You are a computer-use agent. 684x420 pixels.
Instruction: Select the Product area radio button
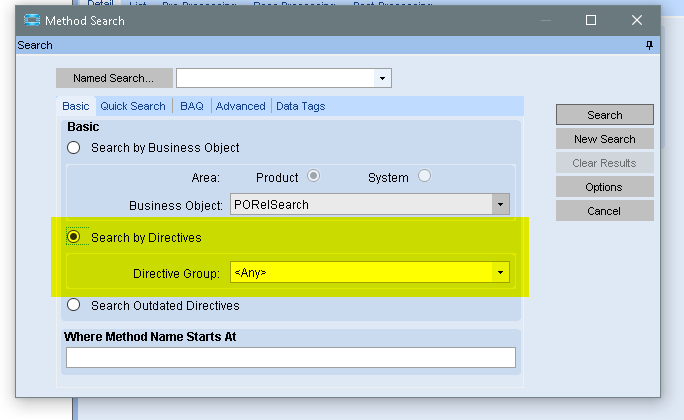pos(313,177)
